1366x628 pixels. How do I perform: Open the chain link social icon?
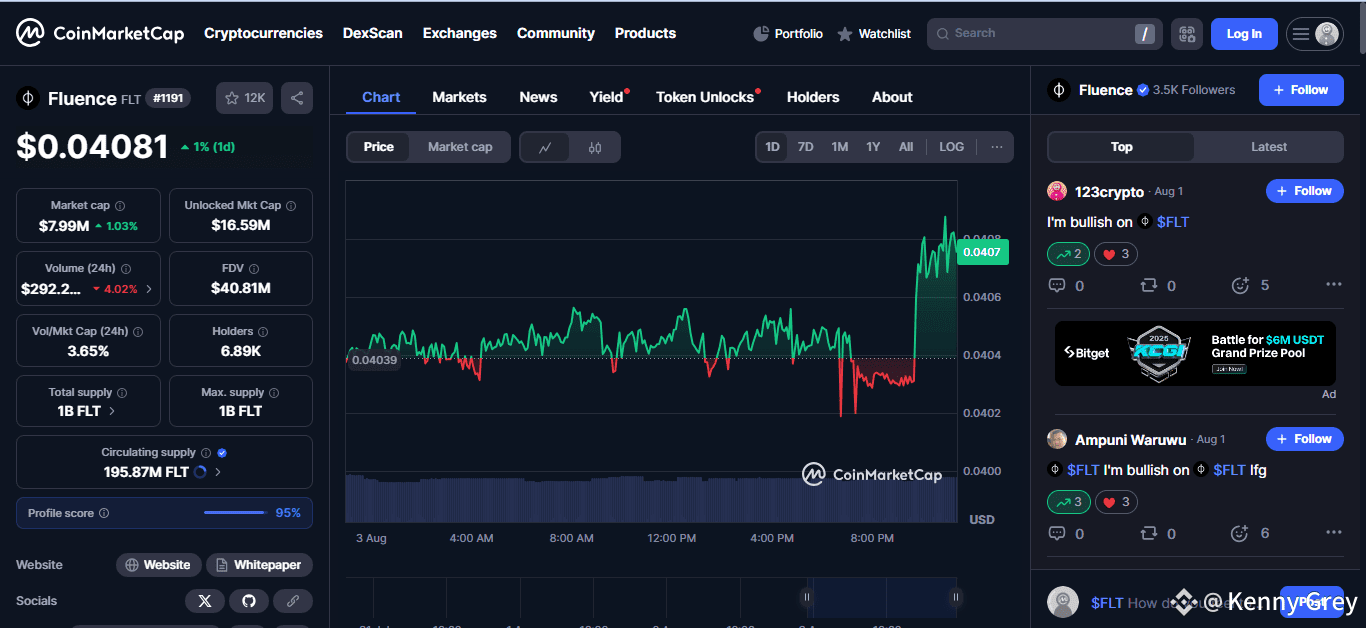[x=293, y=601]
